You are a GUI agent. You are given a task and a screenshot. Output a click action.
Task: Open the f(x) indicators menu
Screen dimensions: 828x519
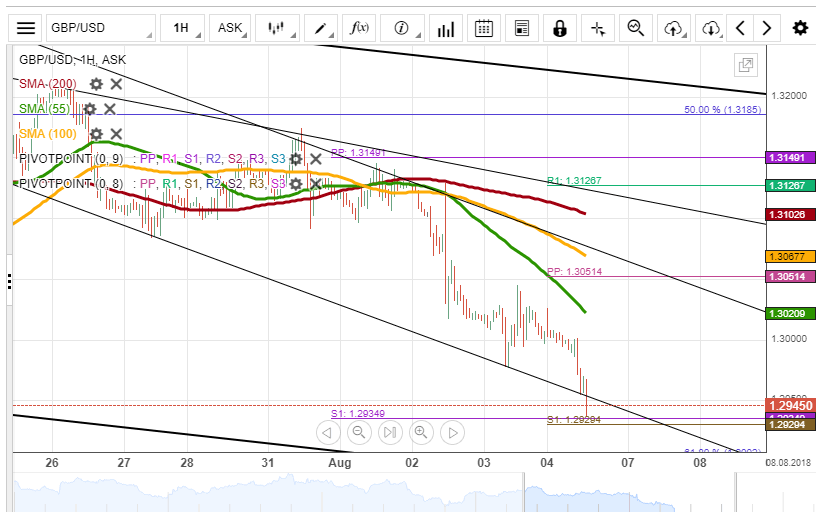click(x=360, y=28)
